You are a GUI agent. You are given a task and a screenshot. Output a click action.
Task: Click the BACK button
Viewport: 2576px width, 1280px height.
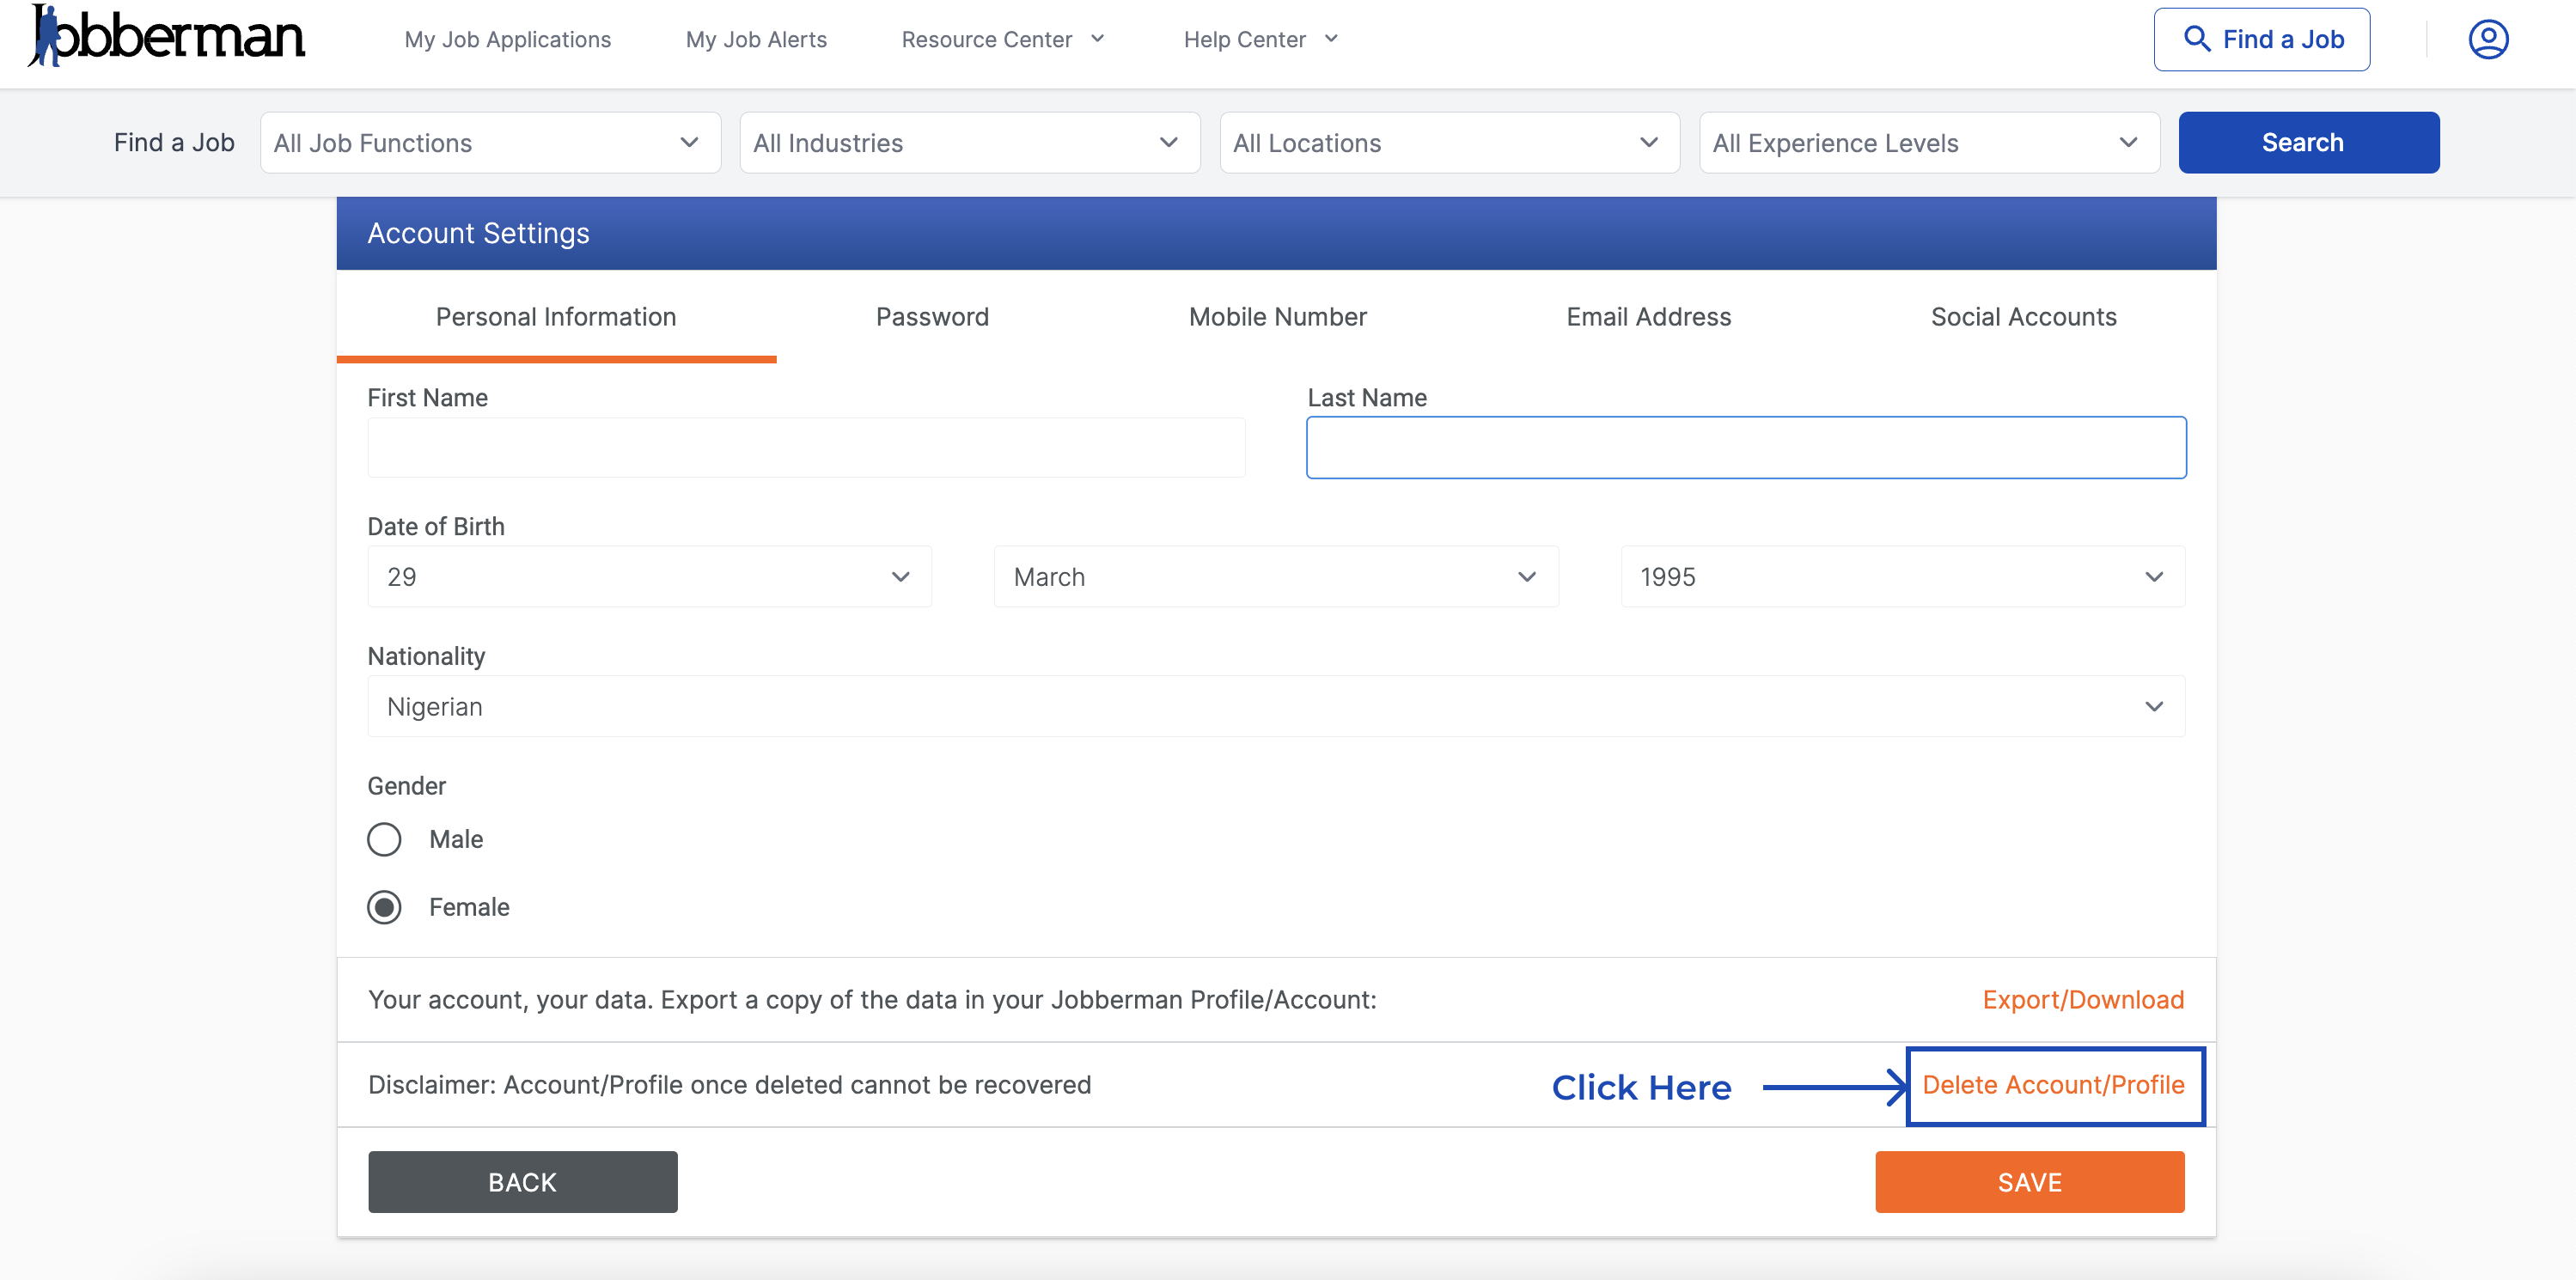click(x=522, y=1182)
